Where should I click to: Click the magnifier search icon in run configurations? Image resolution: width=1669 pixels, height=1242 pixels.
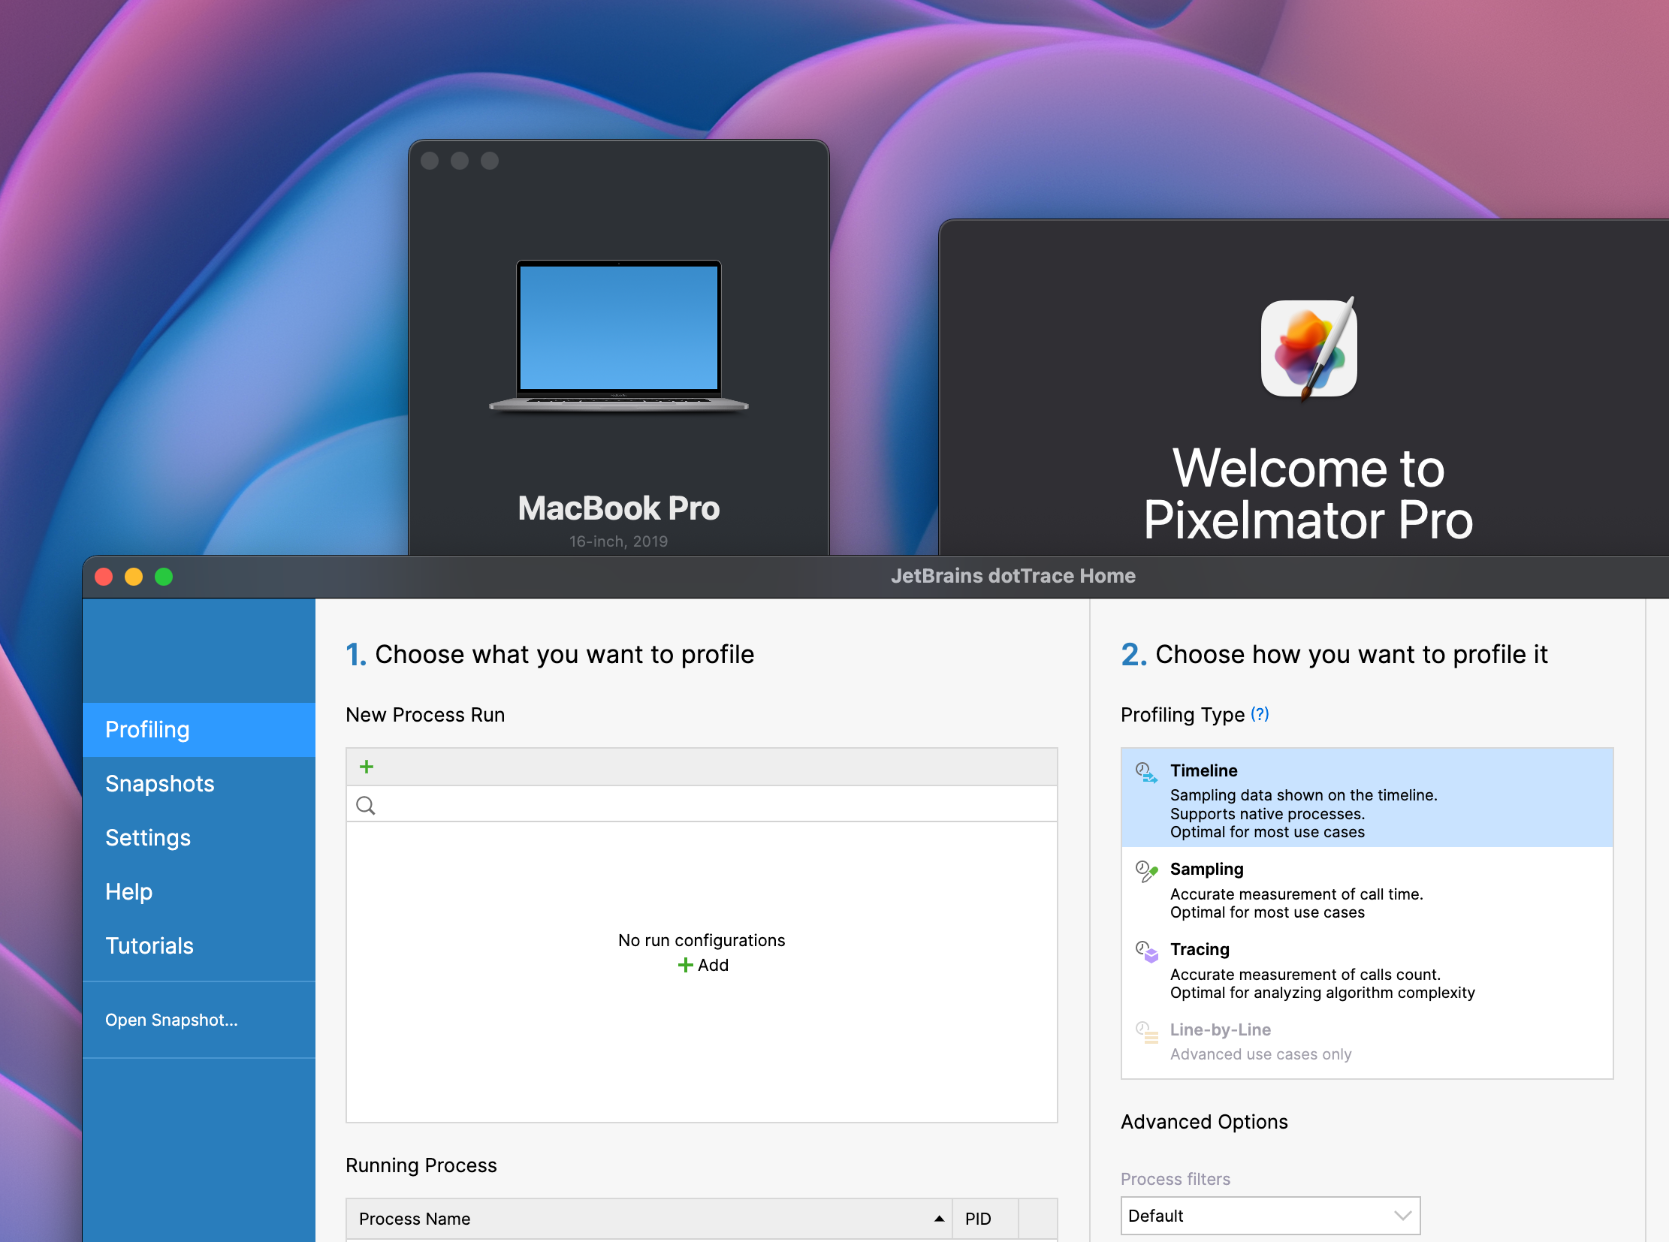(366, 805)
